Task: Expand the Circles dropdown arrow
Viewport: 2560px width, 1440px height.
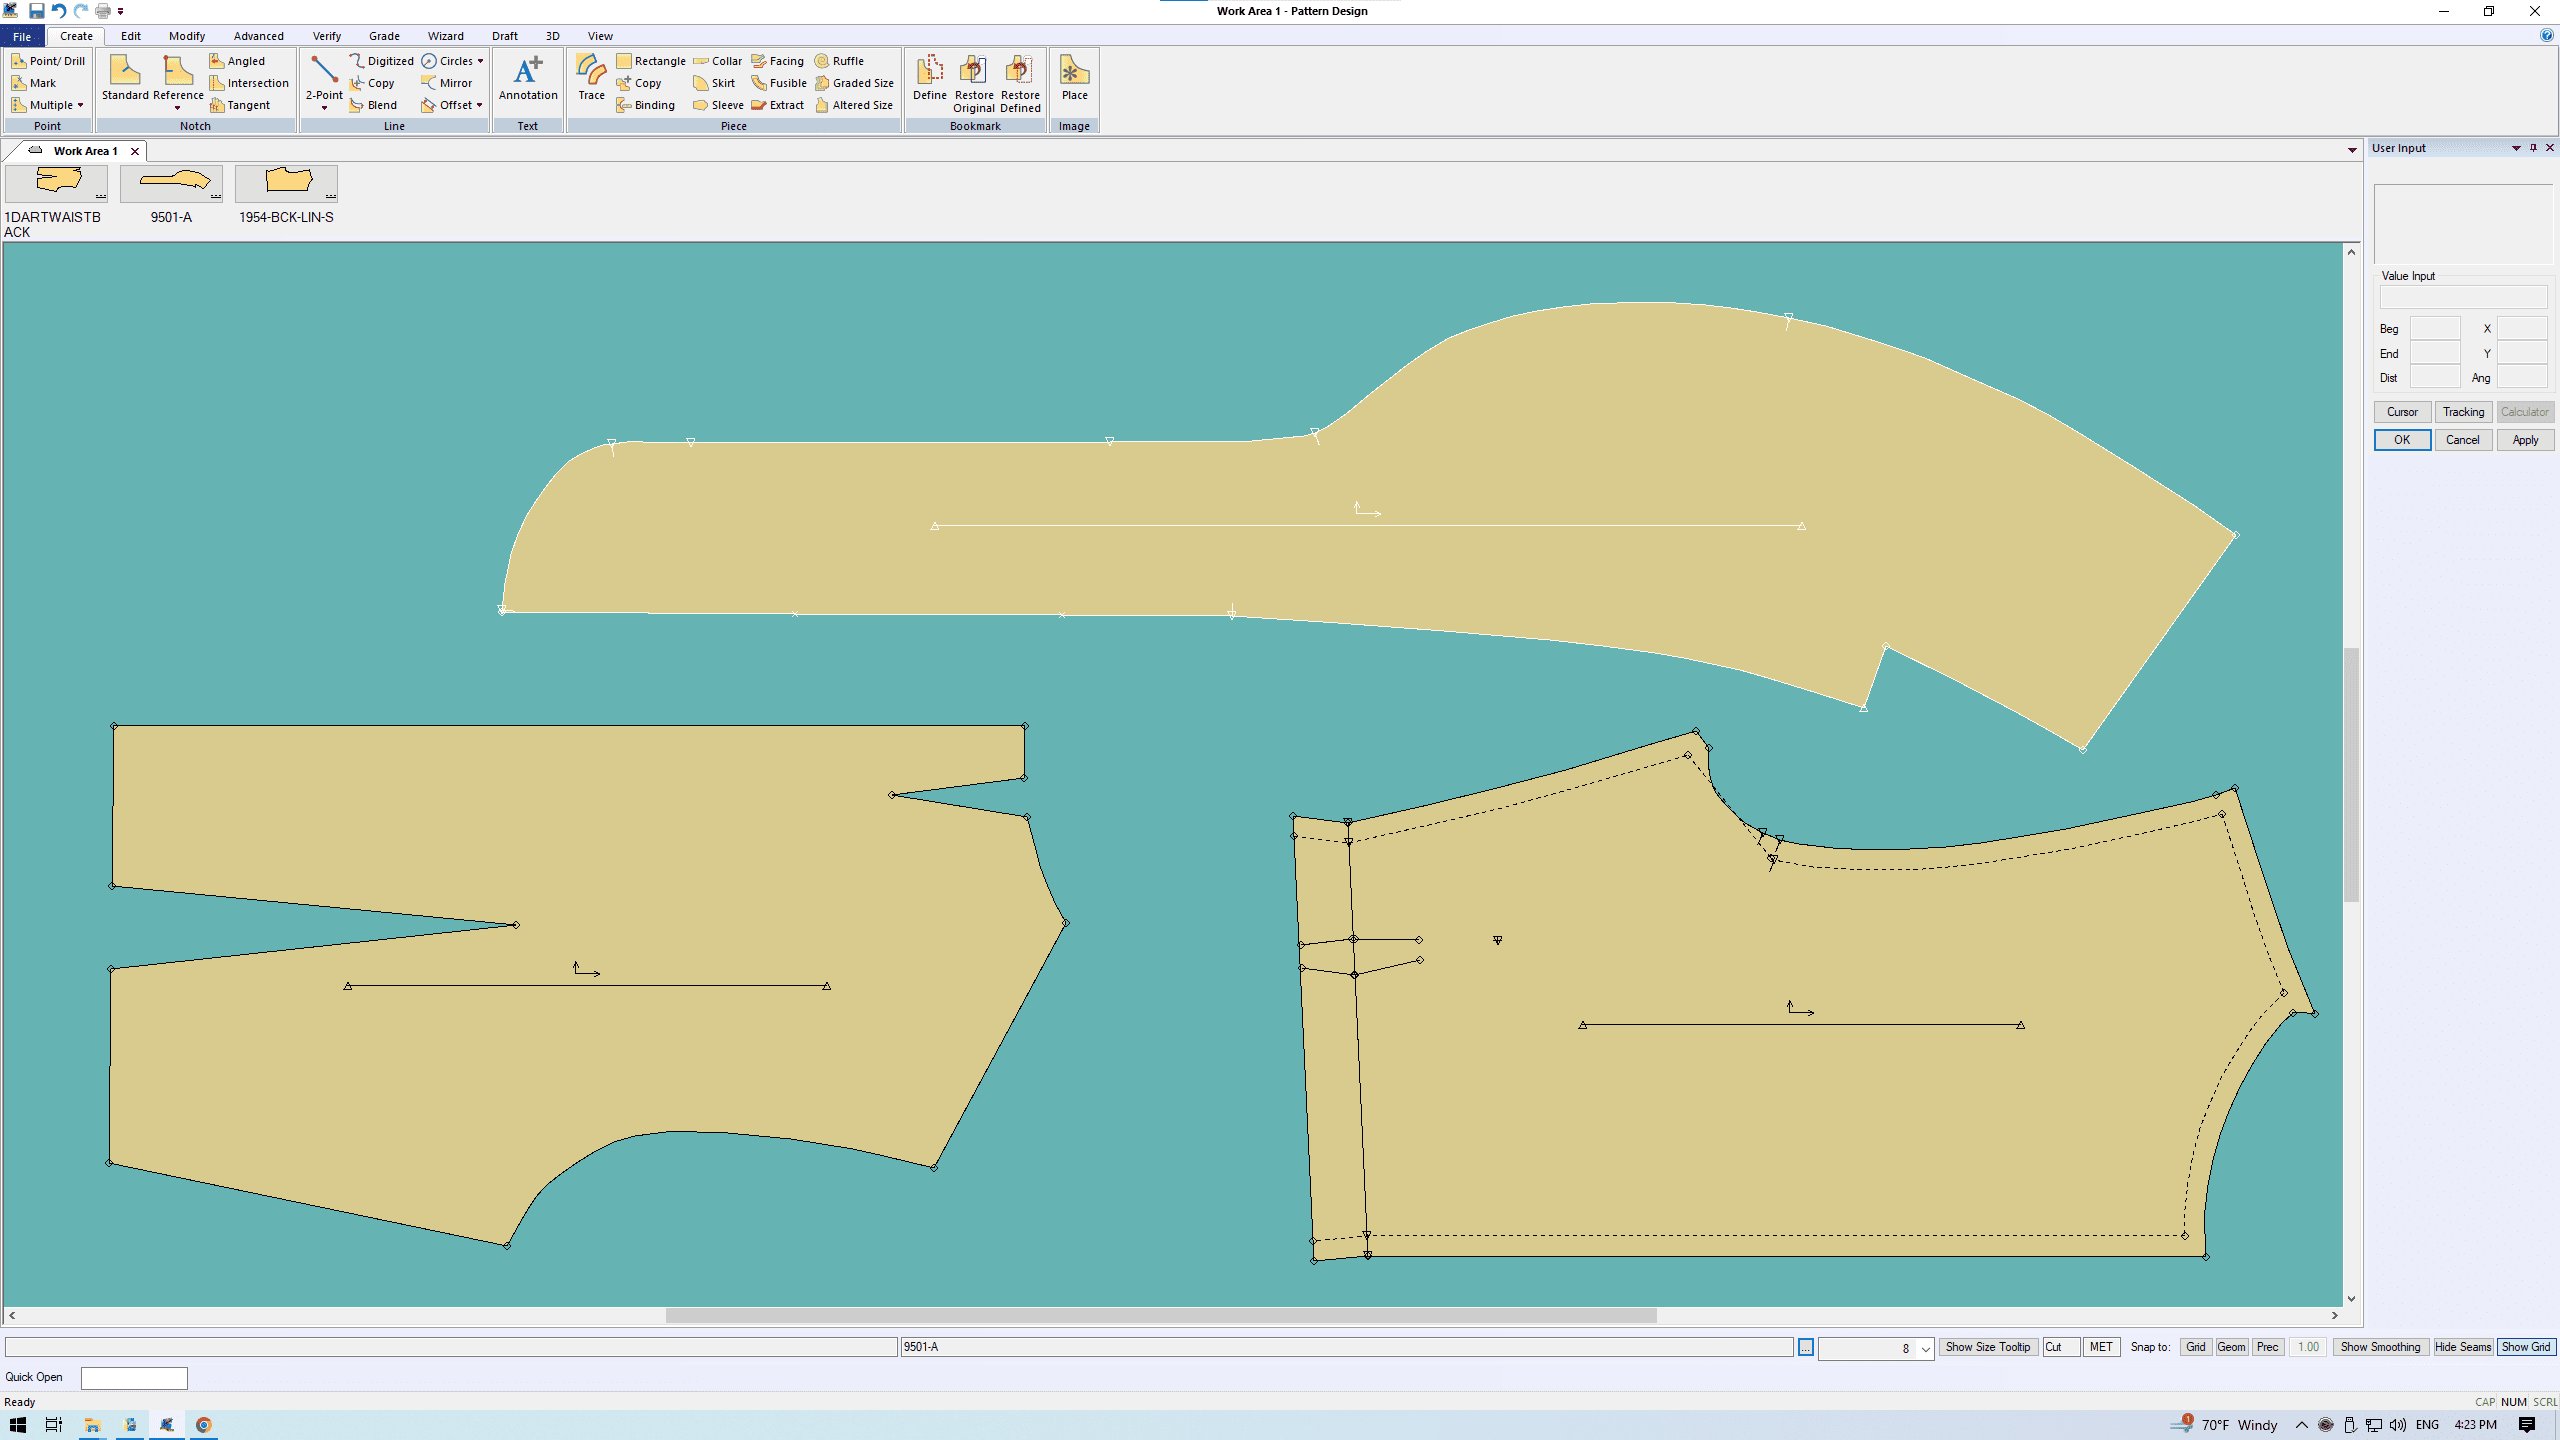Action: coord(481,61)
